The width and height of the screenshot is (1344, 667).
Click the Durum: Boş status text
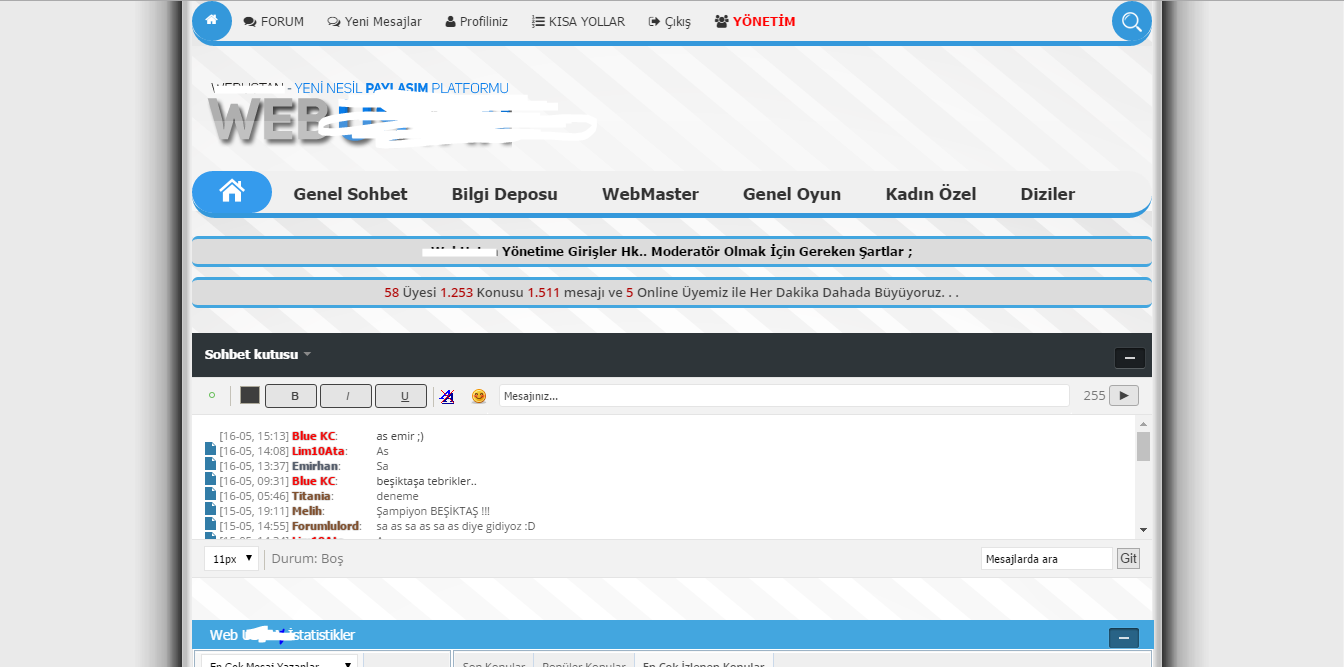[x=307, y=559]
